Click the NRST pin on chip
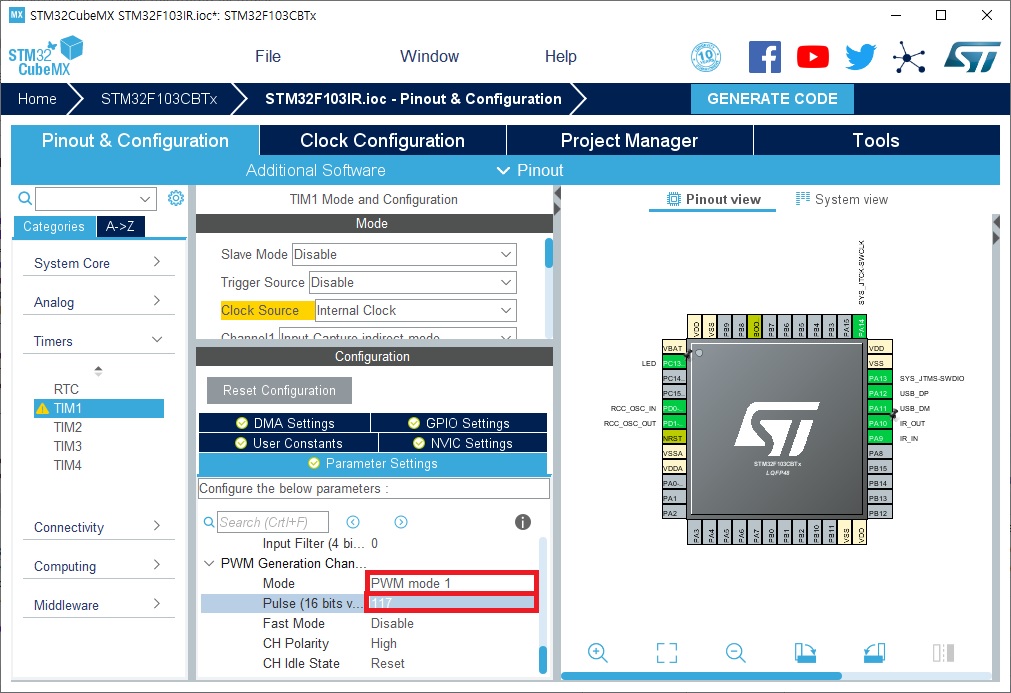 674,438
